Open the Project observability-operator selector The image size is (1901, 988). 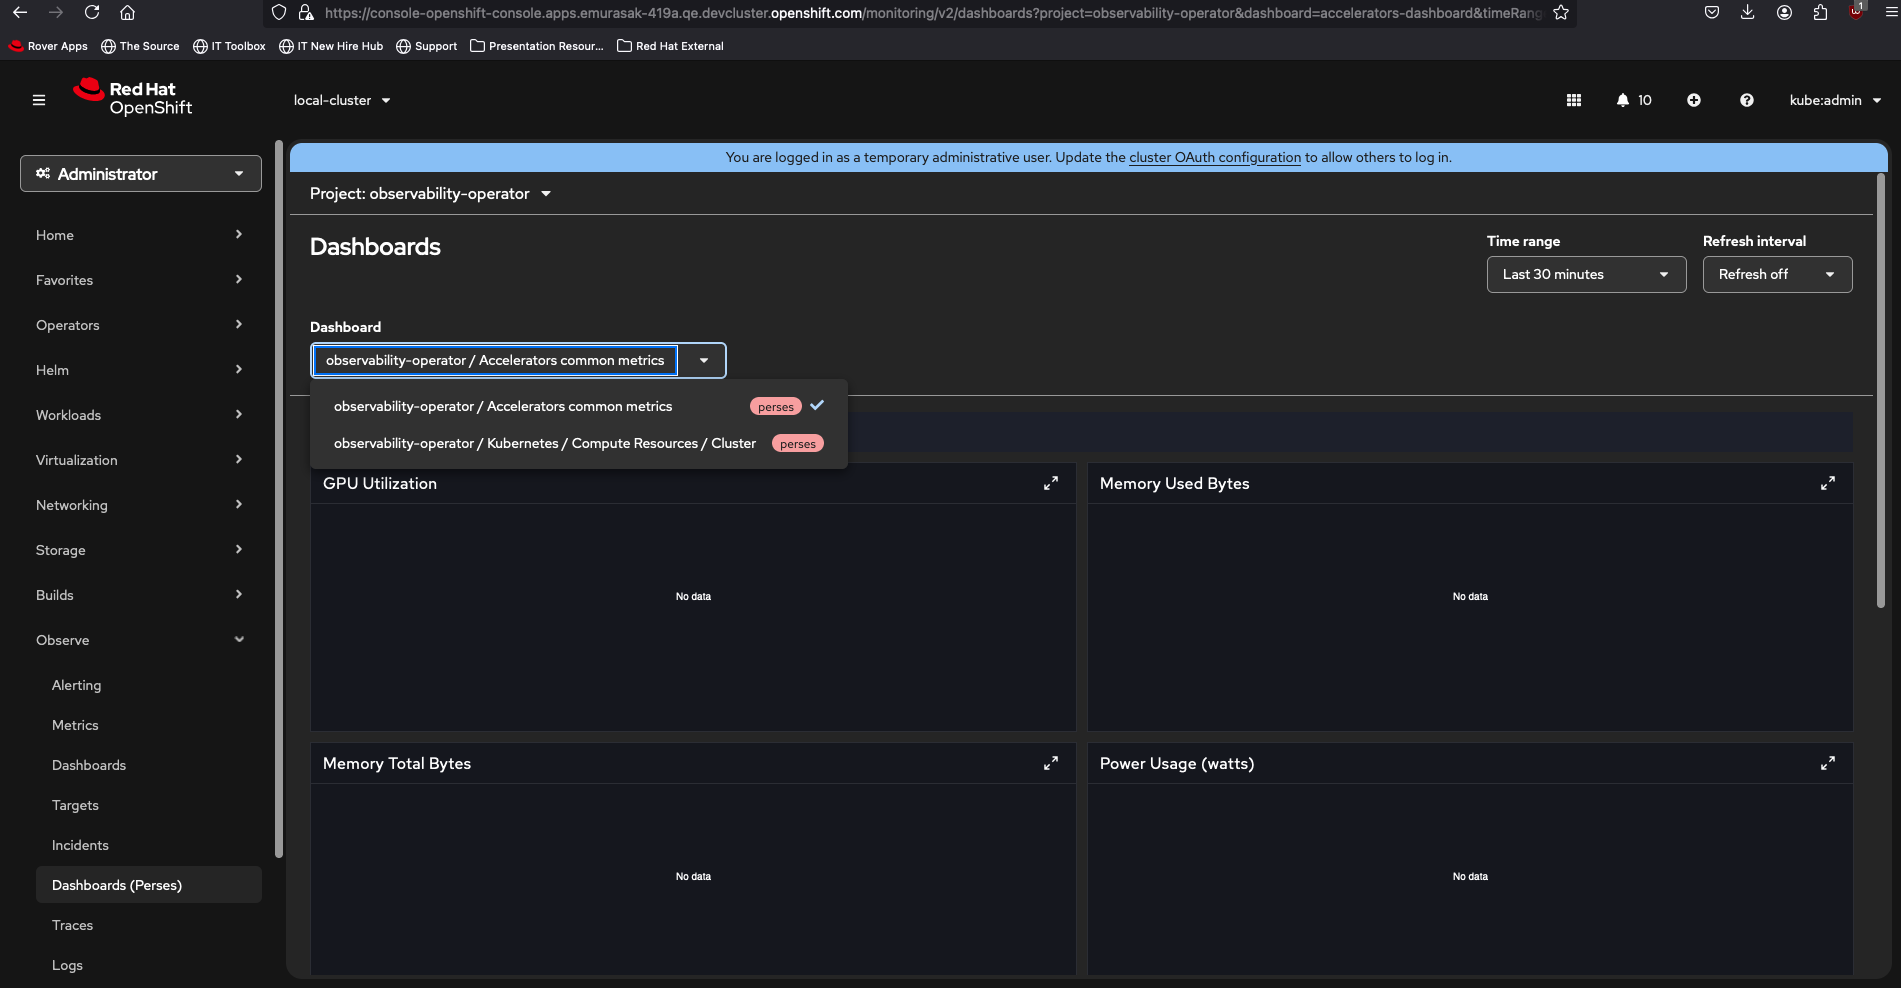(x=431, y=194)
